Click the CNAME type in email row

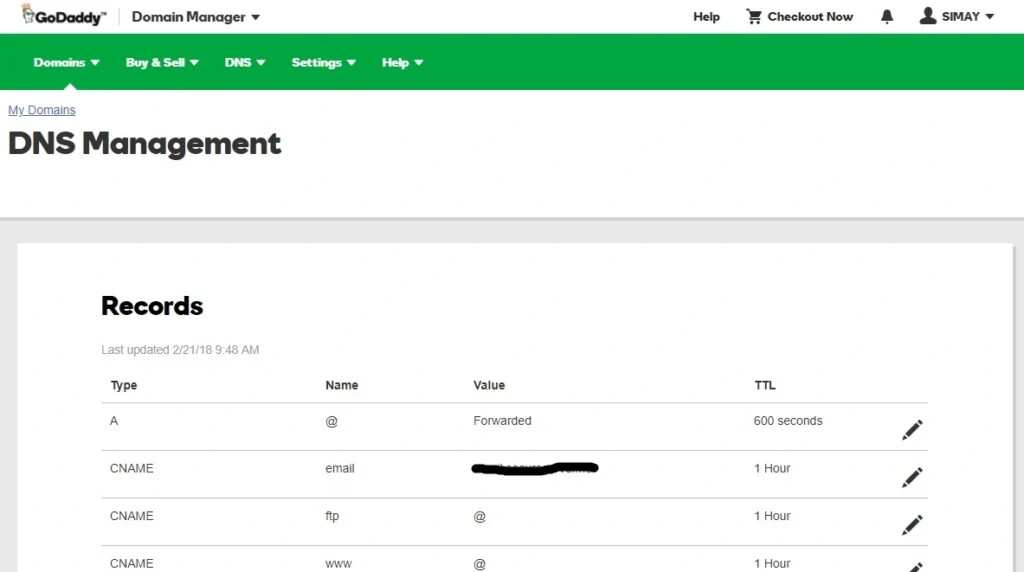coord(131,468)
